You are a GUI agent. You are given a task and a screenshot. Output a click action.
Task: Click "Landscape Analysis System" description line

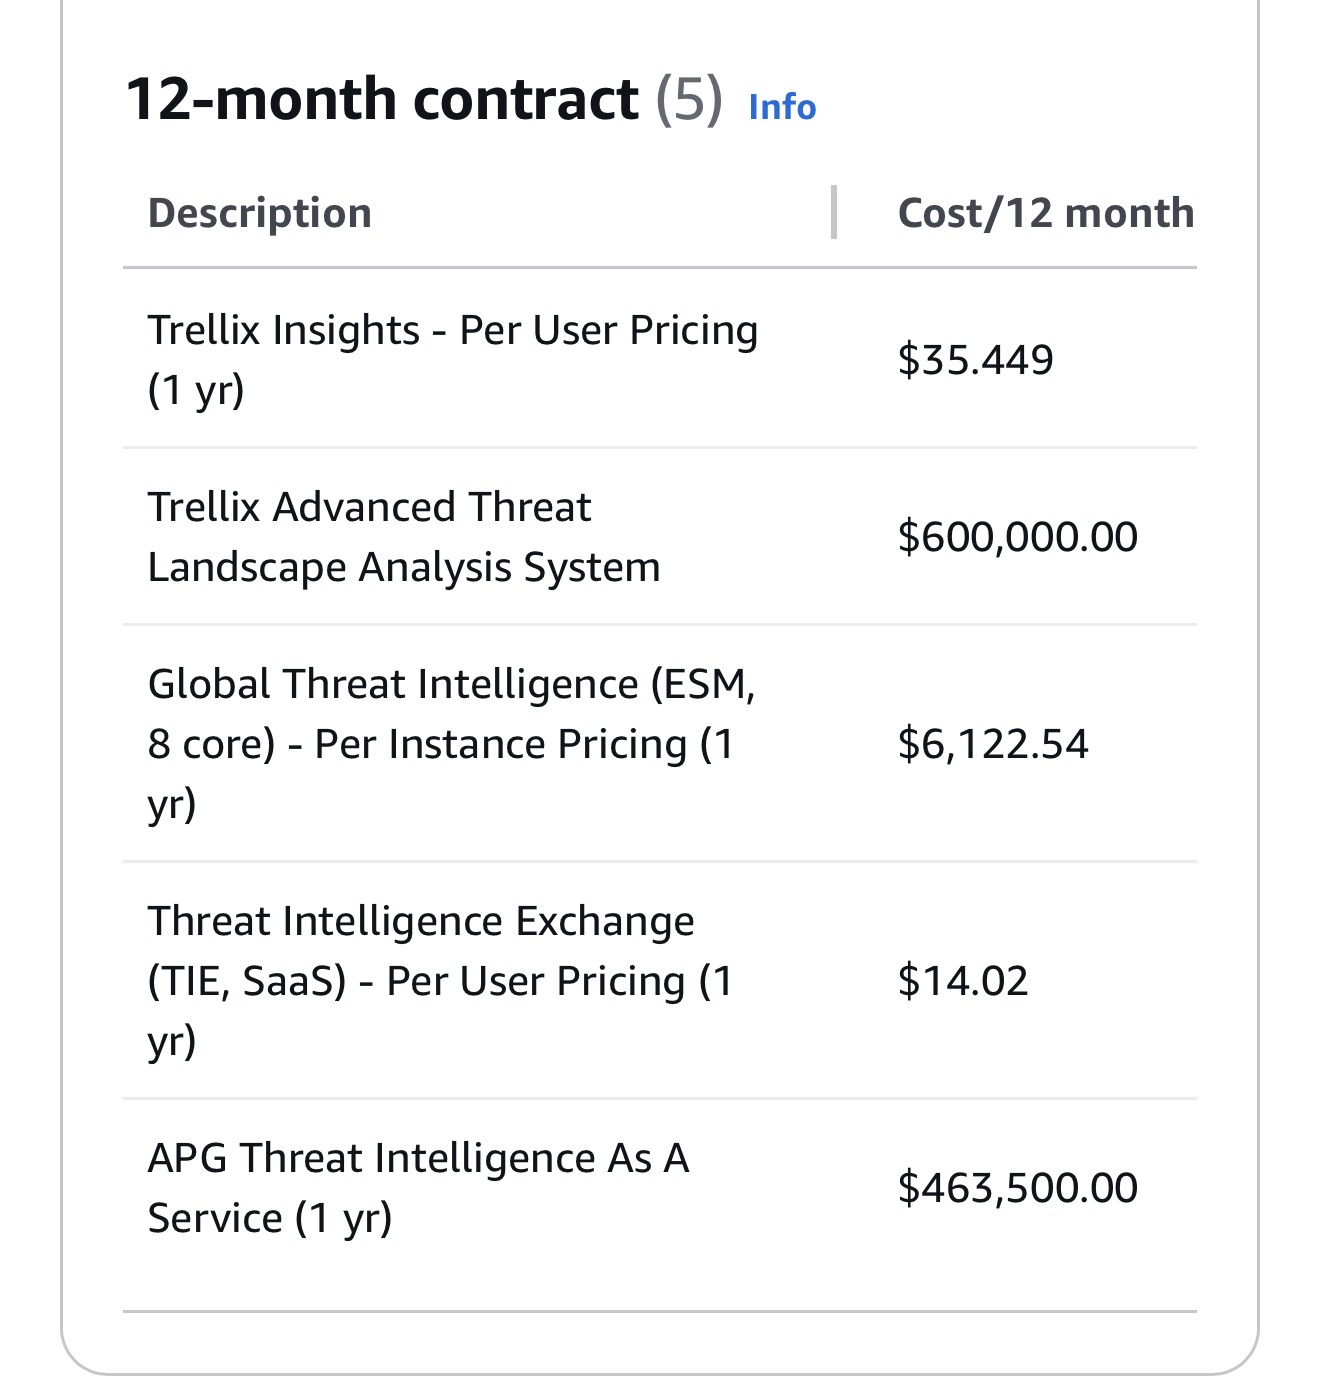[x=404, y=567]
